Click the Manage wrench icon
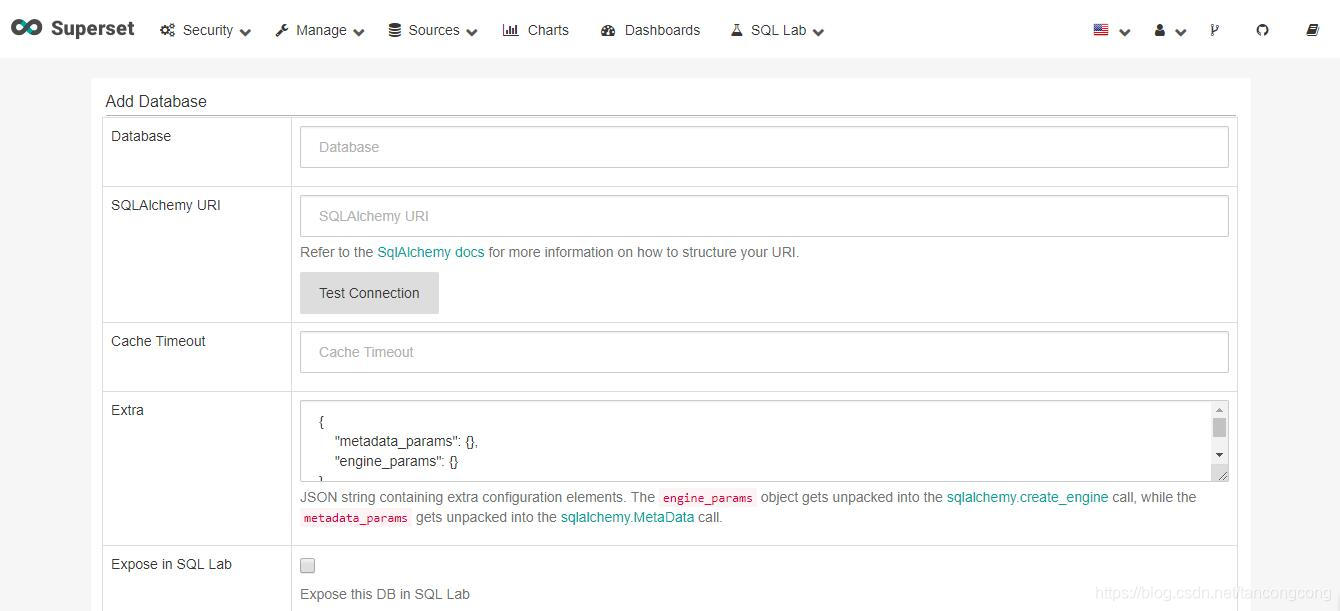1340x611 pixels. click(282, 30)
